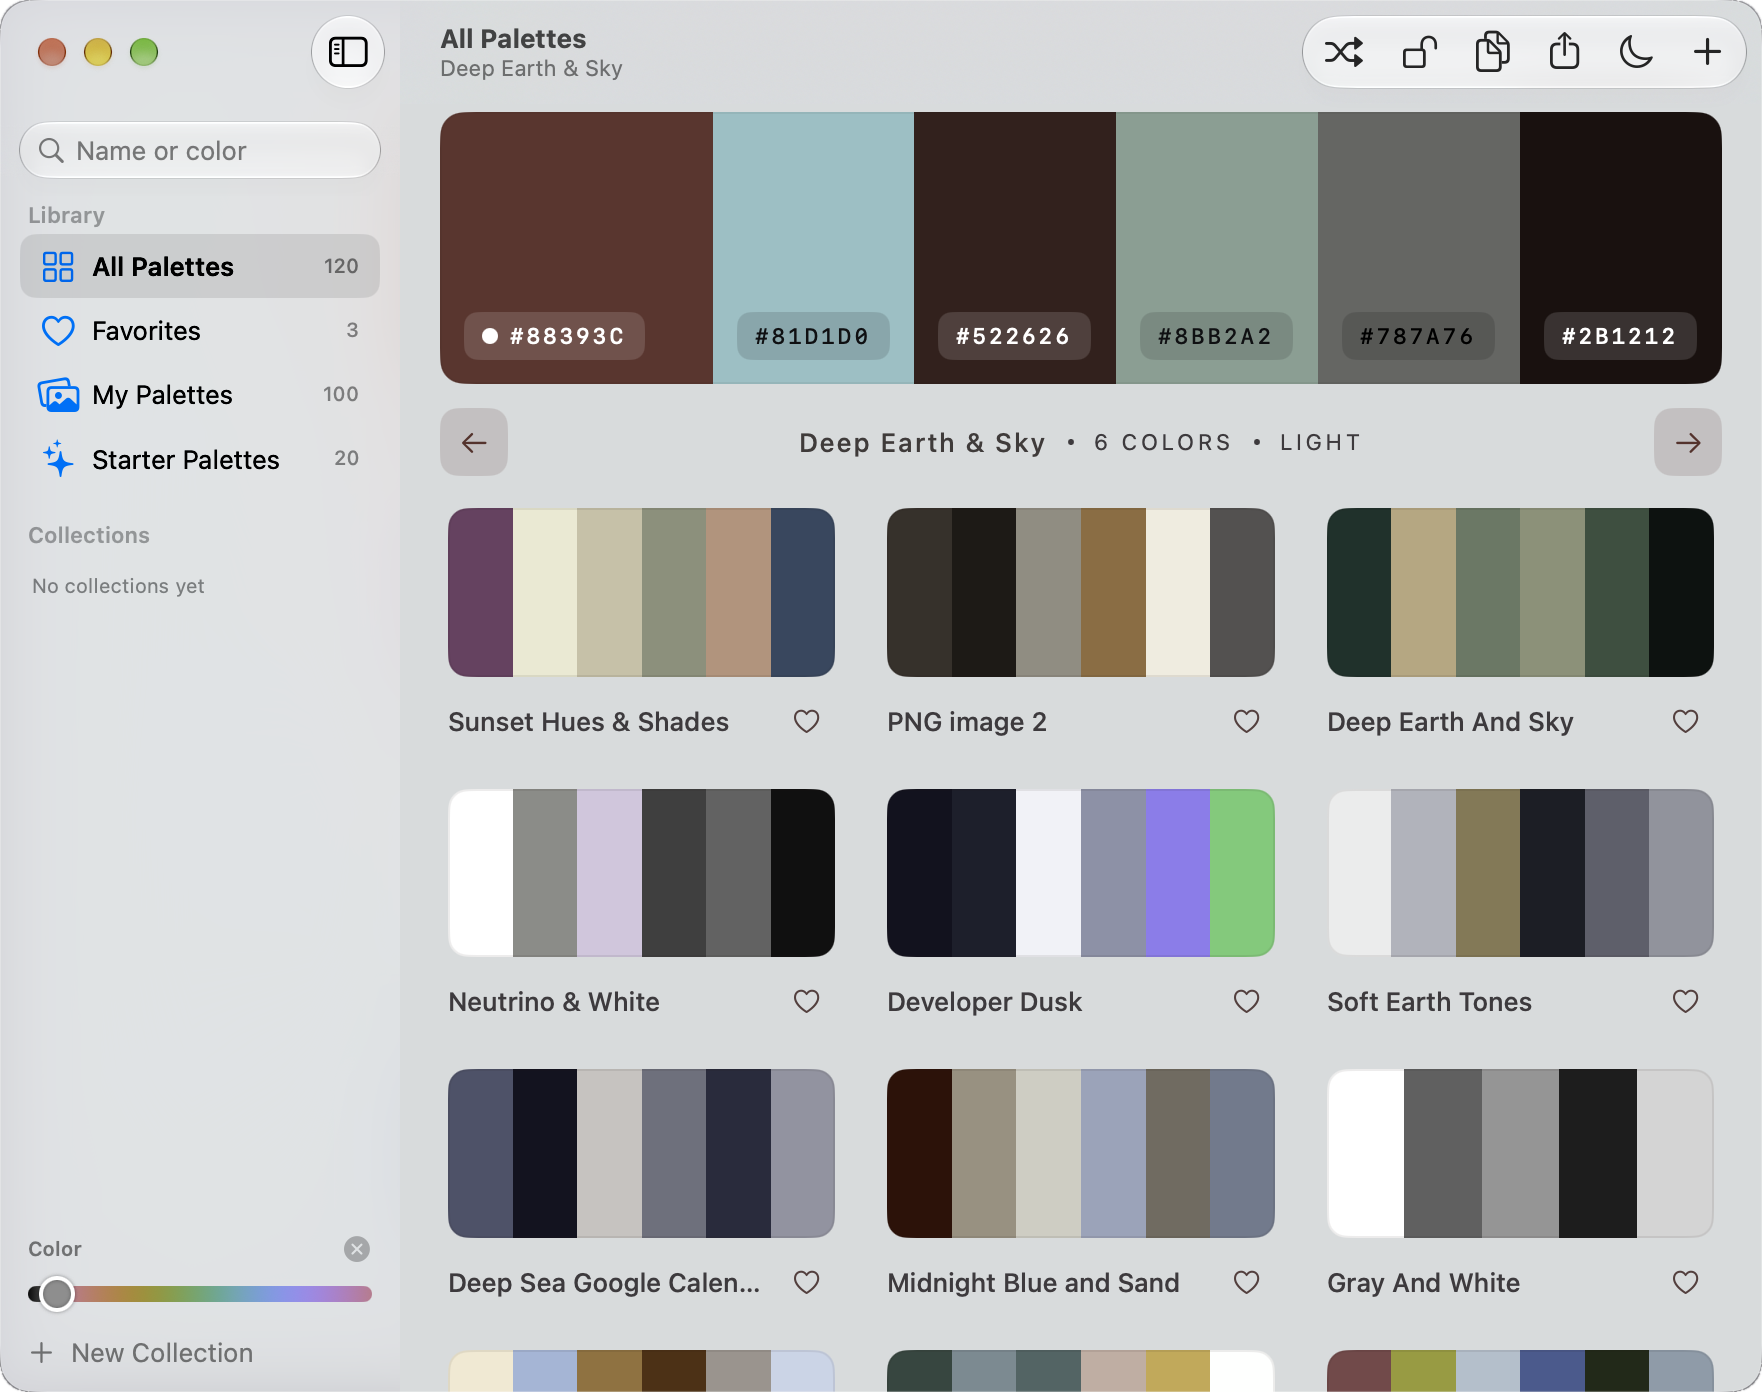
Task: Favorite the PNG image 2 palette
Action: 1246,721
